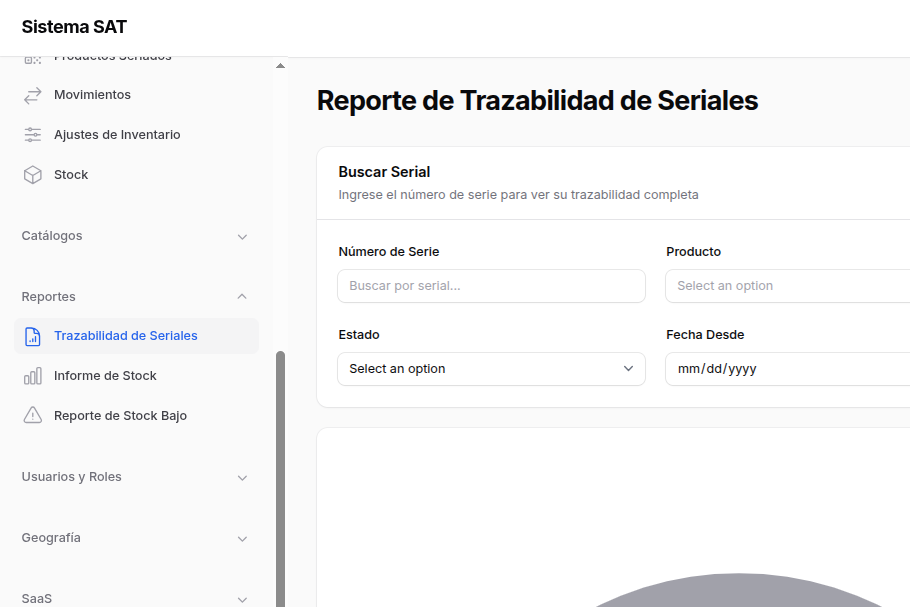This screenshot has height=607, width=910.
Task: Open the Estado dropdown
Action: point(491,369)
